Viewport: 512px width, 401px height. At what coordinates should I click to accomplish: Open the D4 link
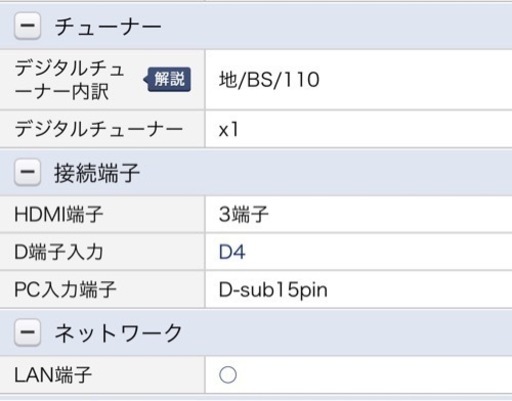click(232, 252)
